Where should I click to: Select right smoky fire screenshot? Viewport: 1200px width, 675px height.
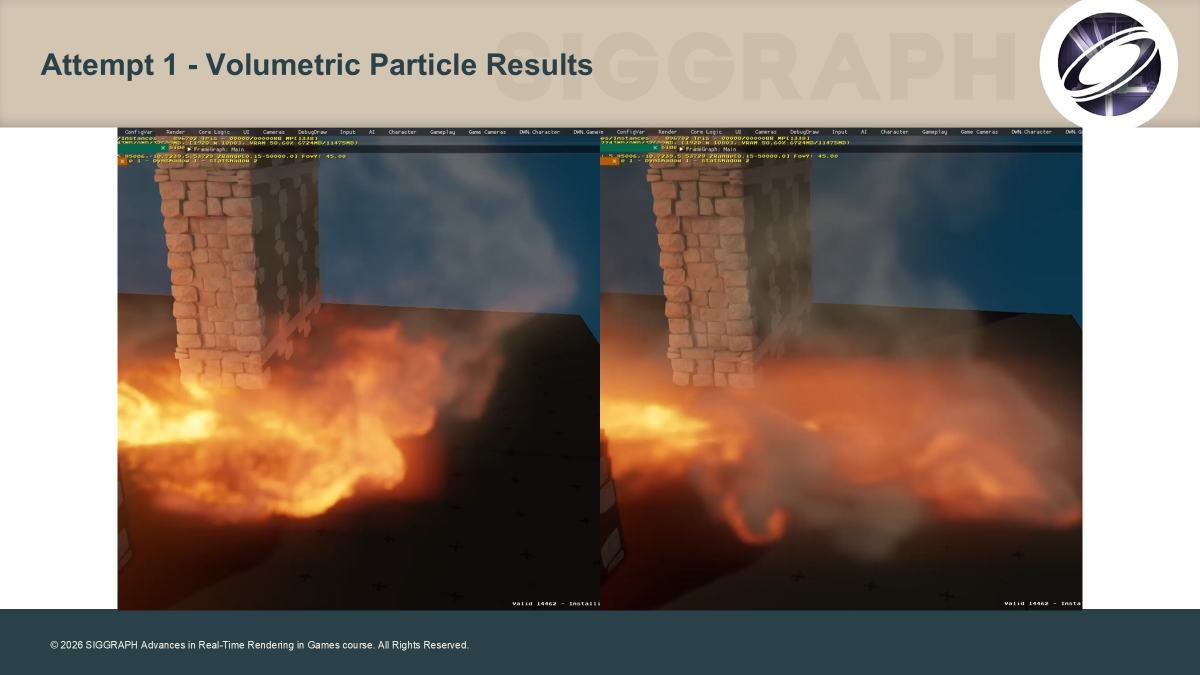tap(841, 368)
